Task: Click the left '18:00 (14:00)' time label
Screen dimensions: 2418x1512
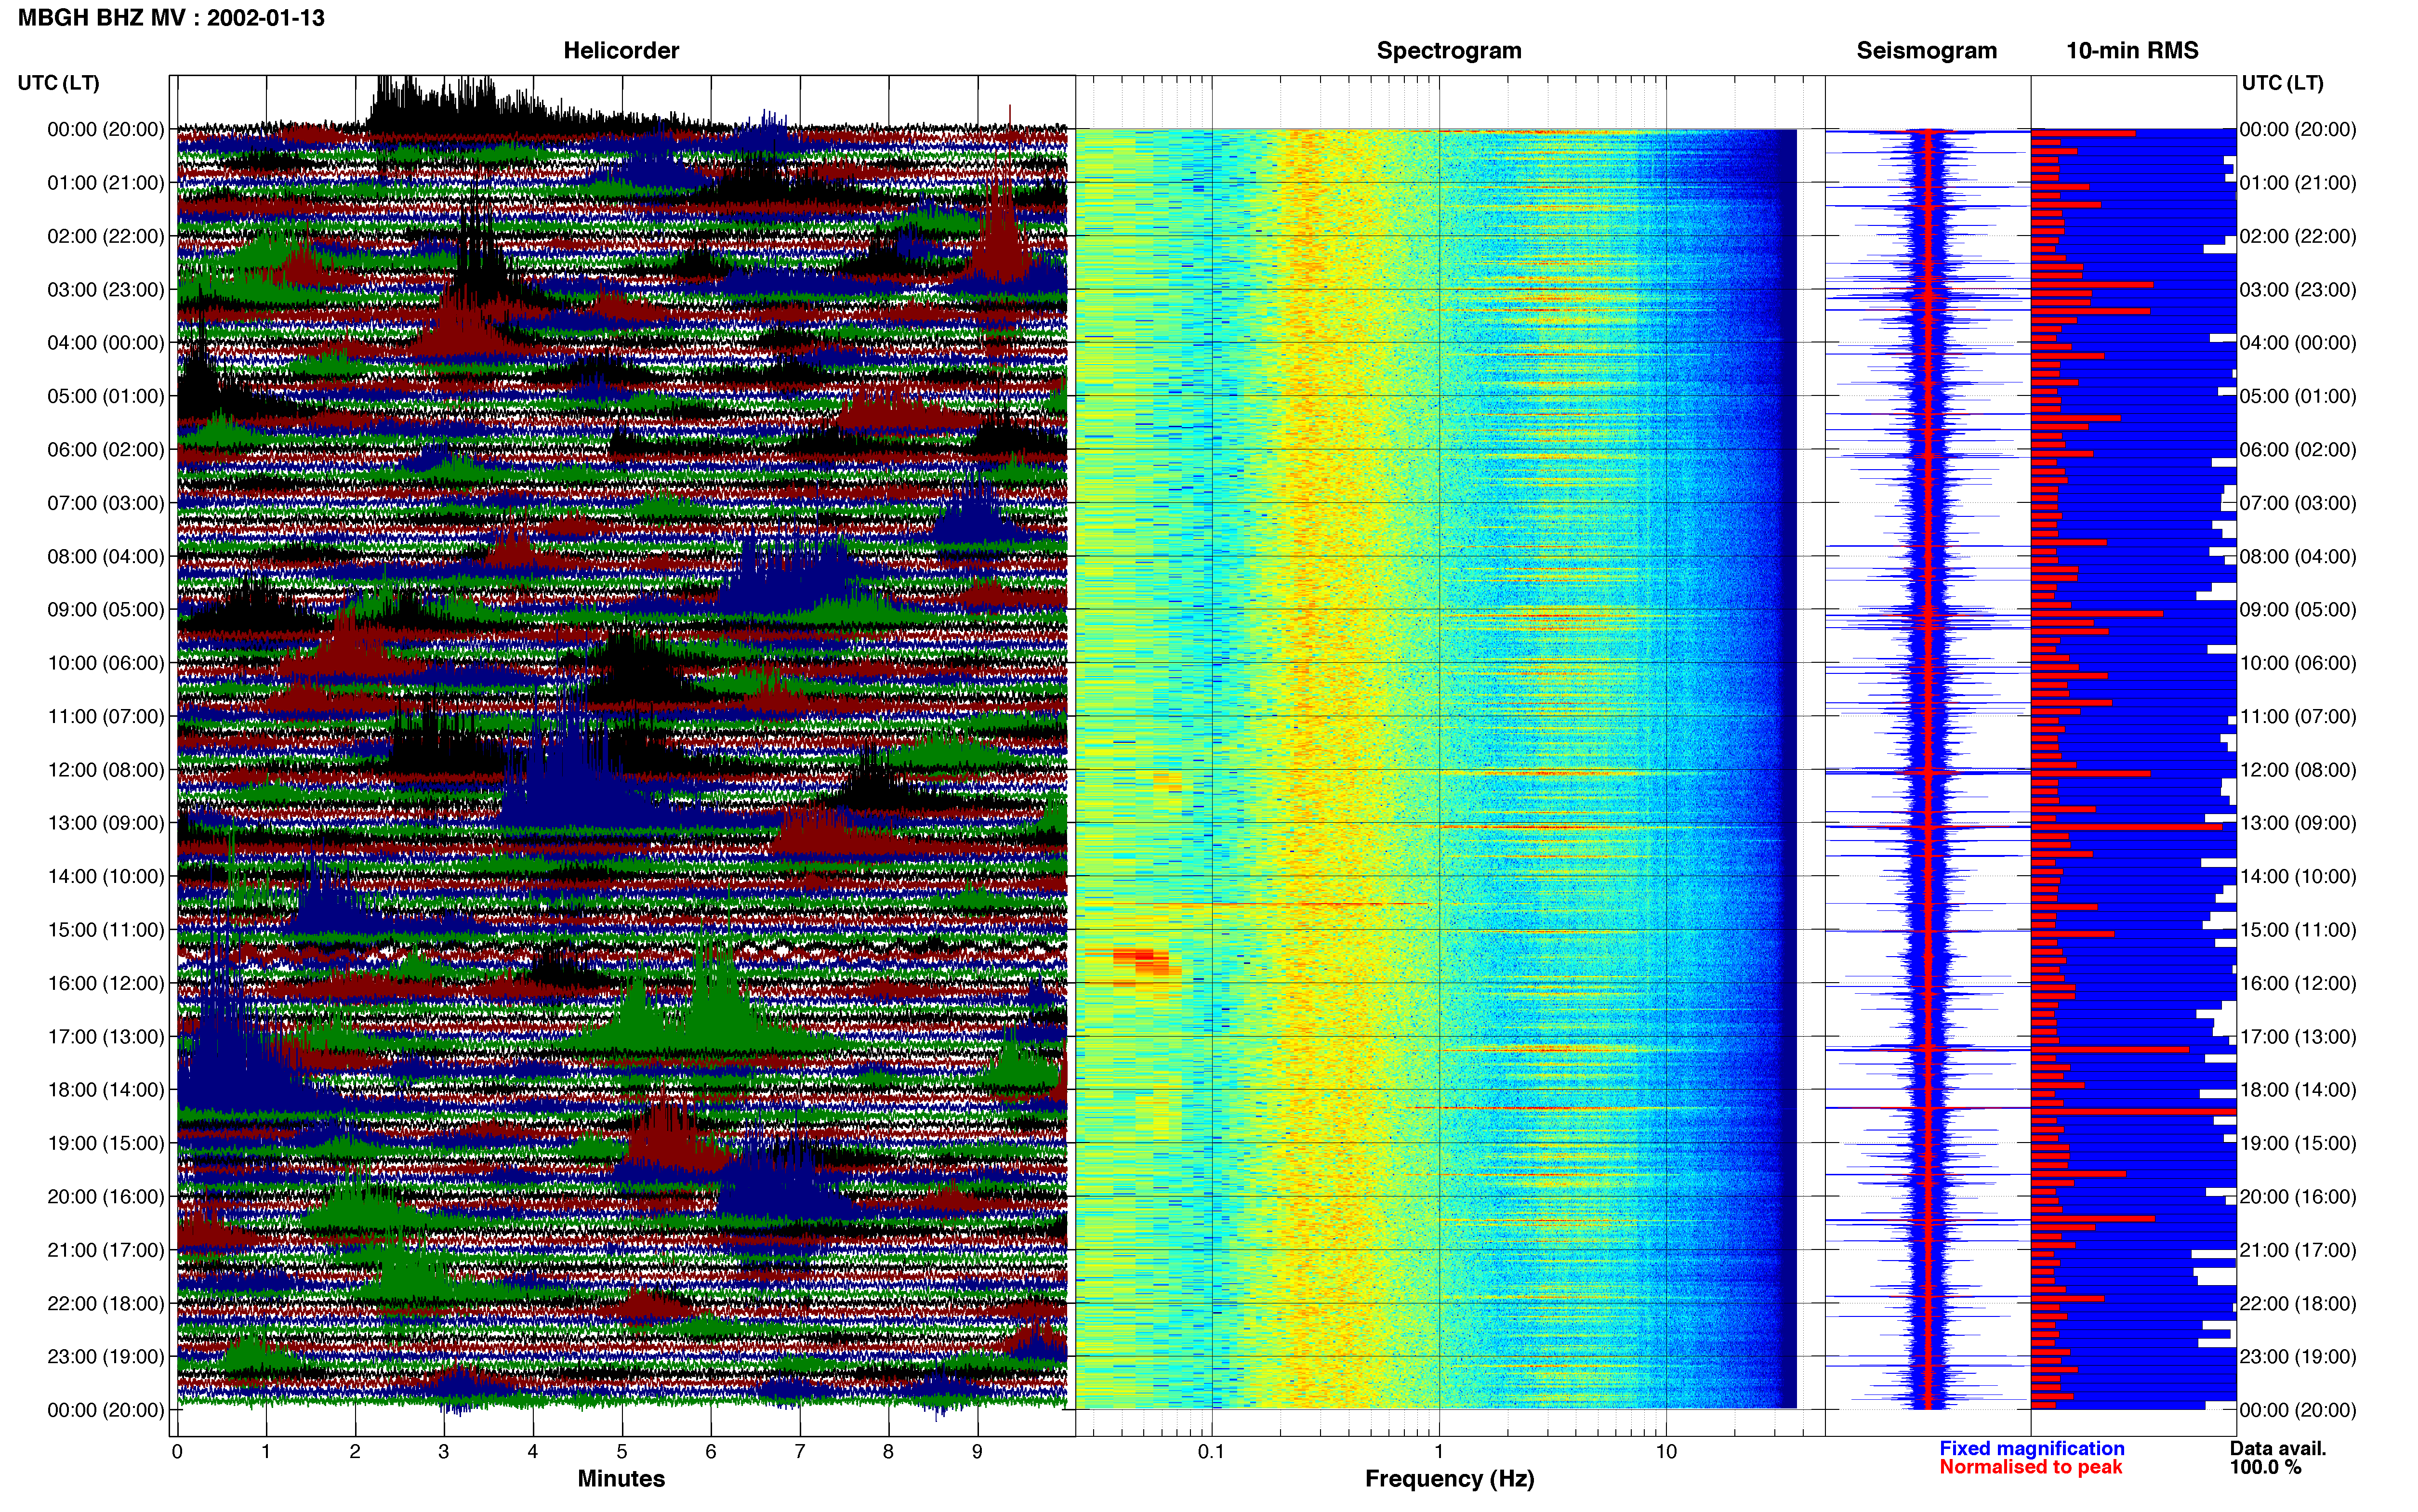Action: click(x=106, y=1090)
